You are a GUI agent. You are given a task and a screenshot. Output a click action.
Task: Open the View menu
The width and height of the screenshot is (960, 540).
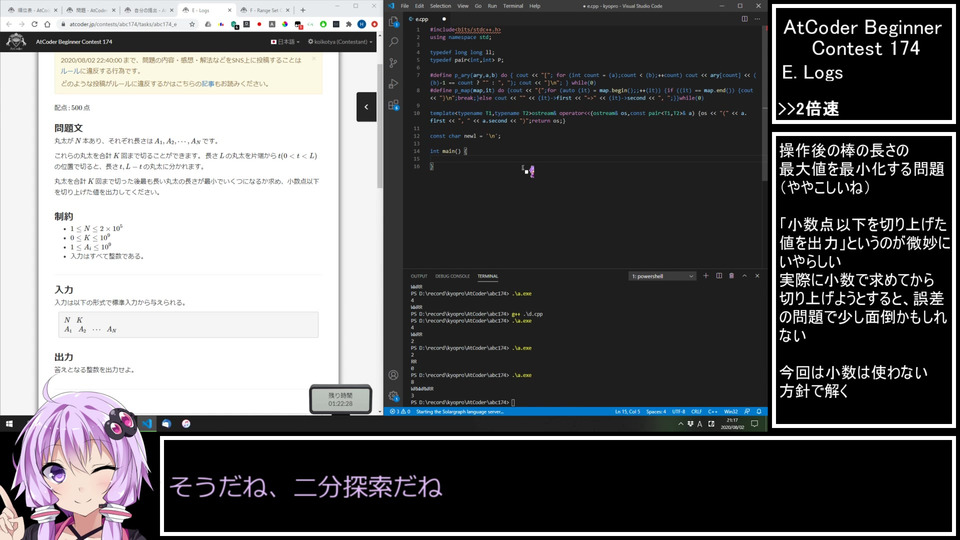(463, 6)
